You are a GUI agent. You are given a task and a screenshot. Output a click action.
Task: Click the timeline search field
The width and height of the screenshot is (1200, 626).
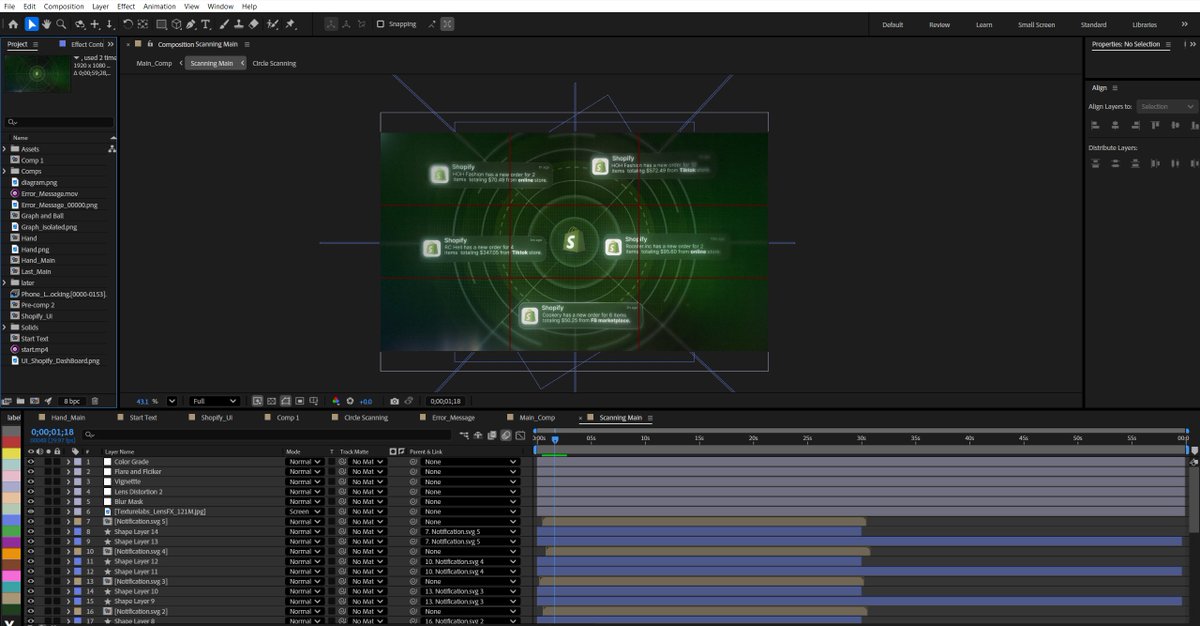[265, 435]
